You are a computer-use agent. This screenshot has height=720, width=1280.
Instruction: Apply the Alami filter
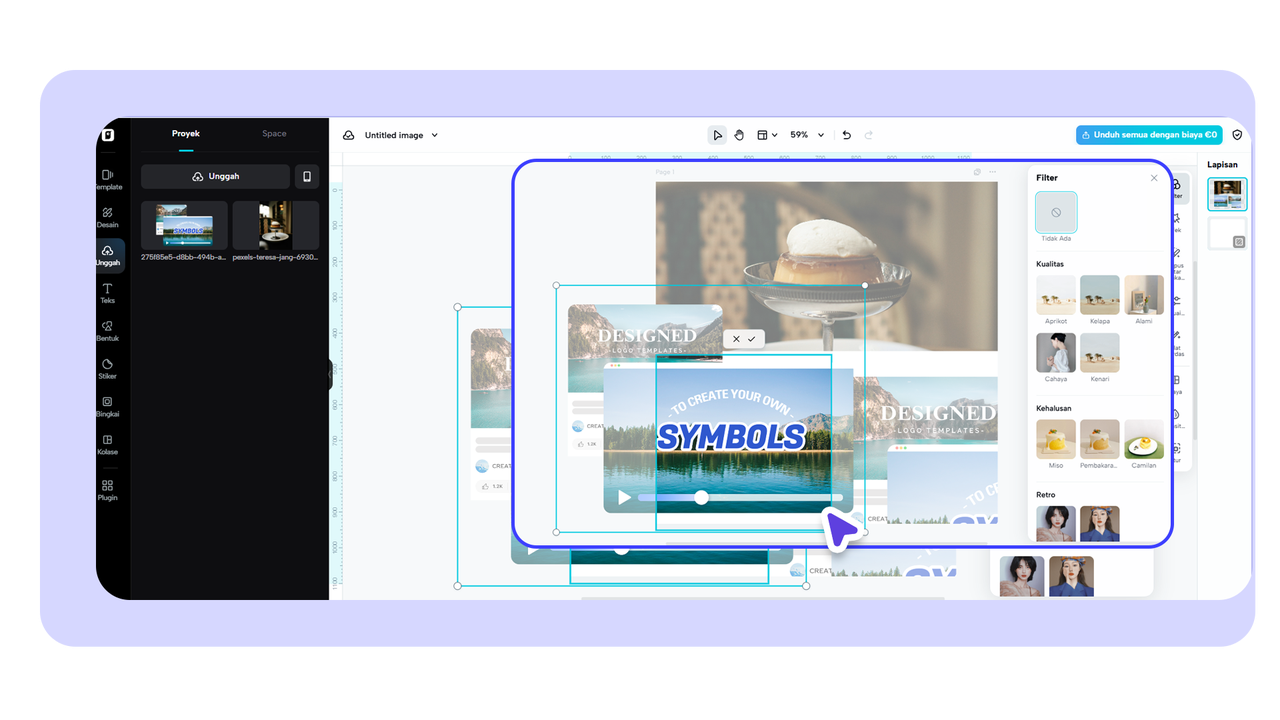1144,295
